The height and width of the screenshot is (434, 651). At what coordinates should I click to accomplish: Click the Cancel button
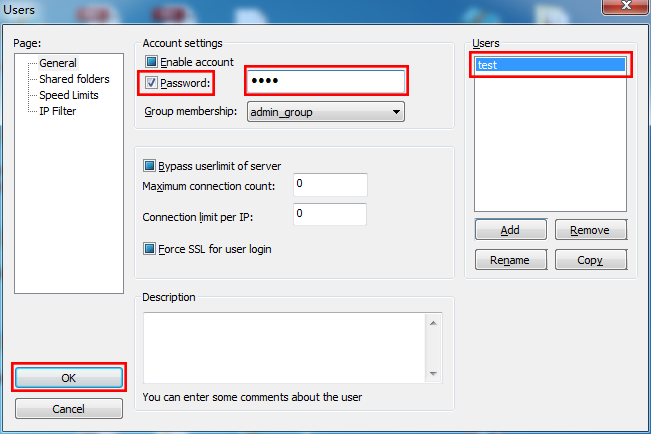click(68, 409)
